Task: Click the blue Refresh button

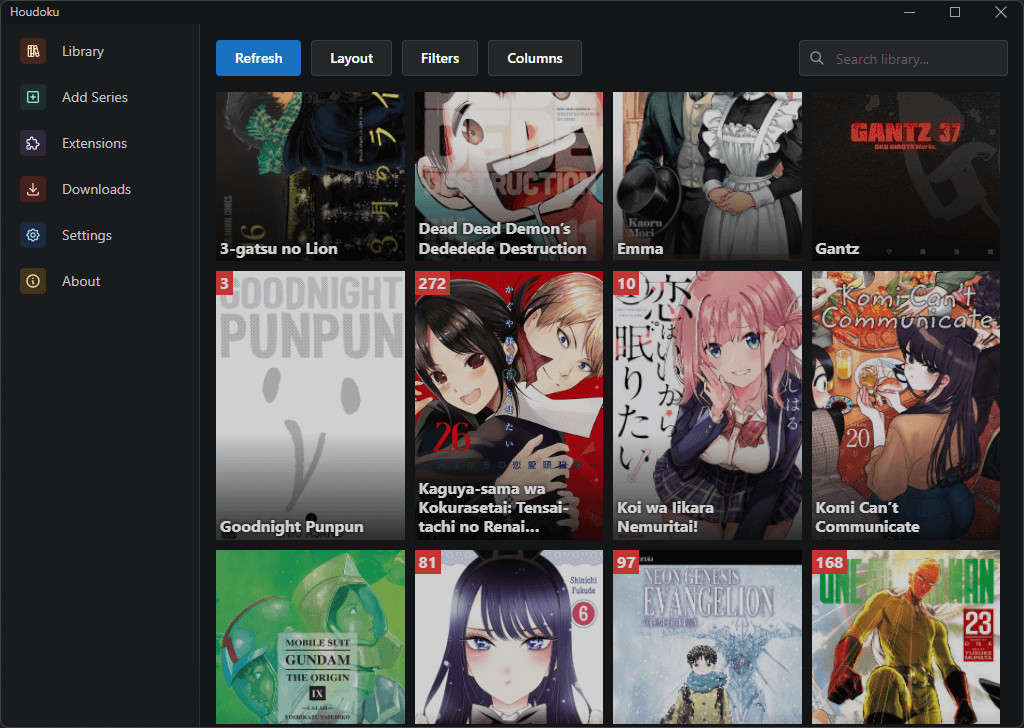Action: (259, 58)
